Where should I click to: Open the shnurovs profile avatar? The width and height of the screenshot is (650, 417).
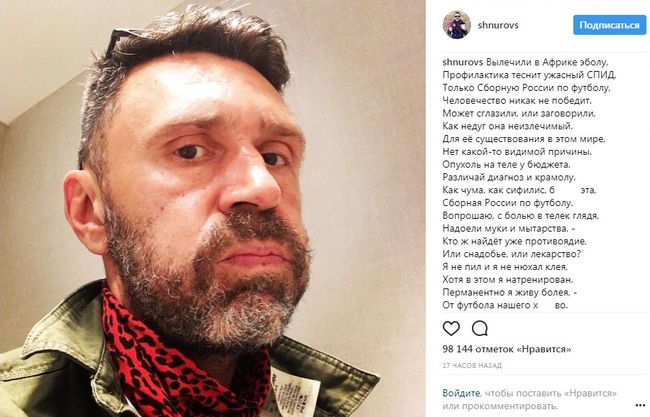coord(456,25)
